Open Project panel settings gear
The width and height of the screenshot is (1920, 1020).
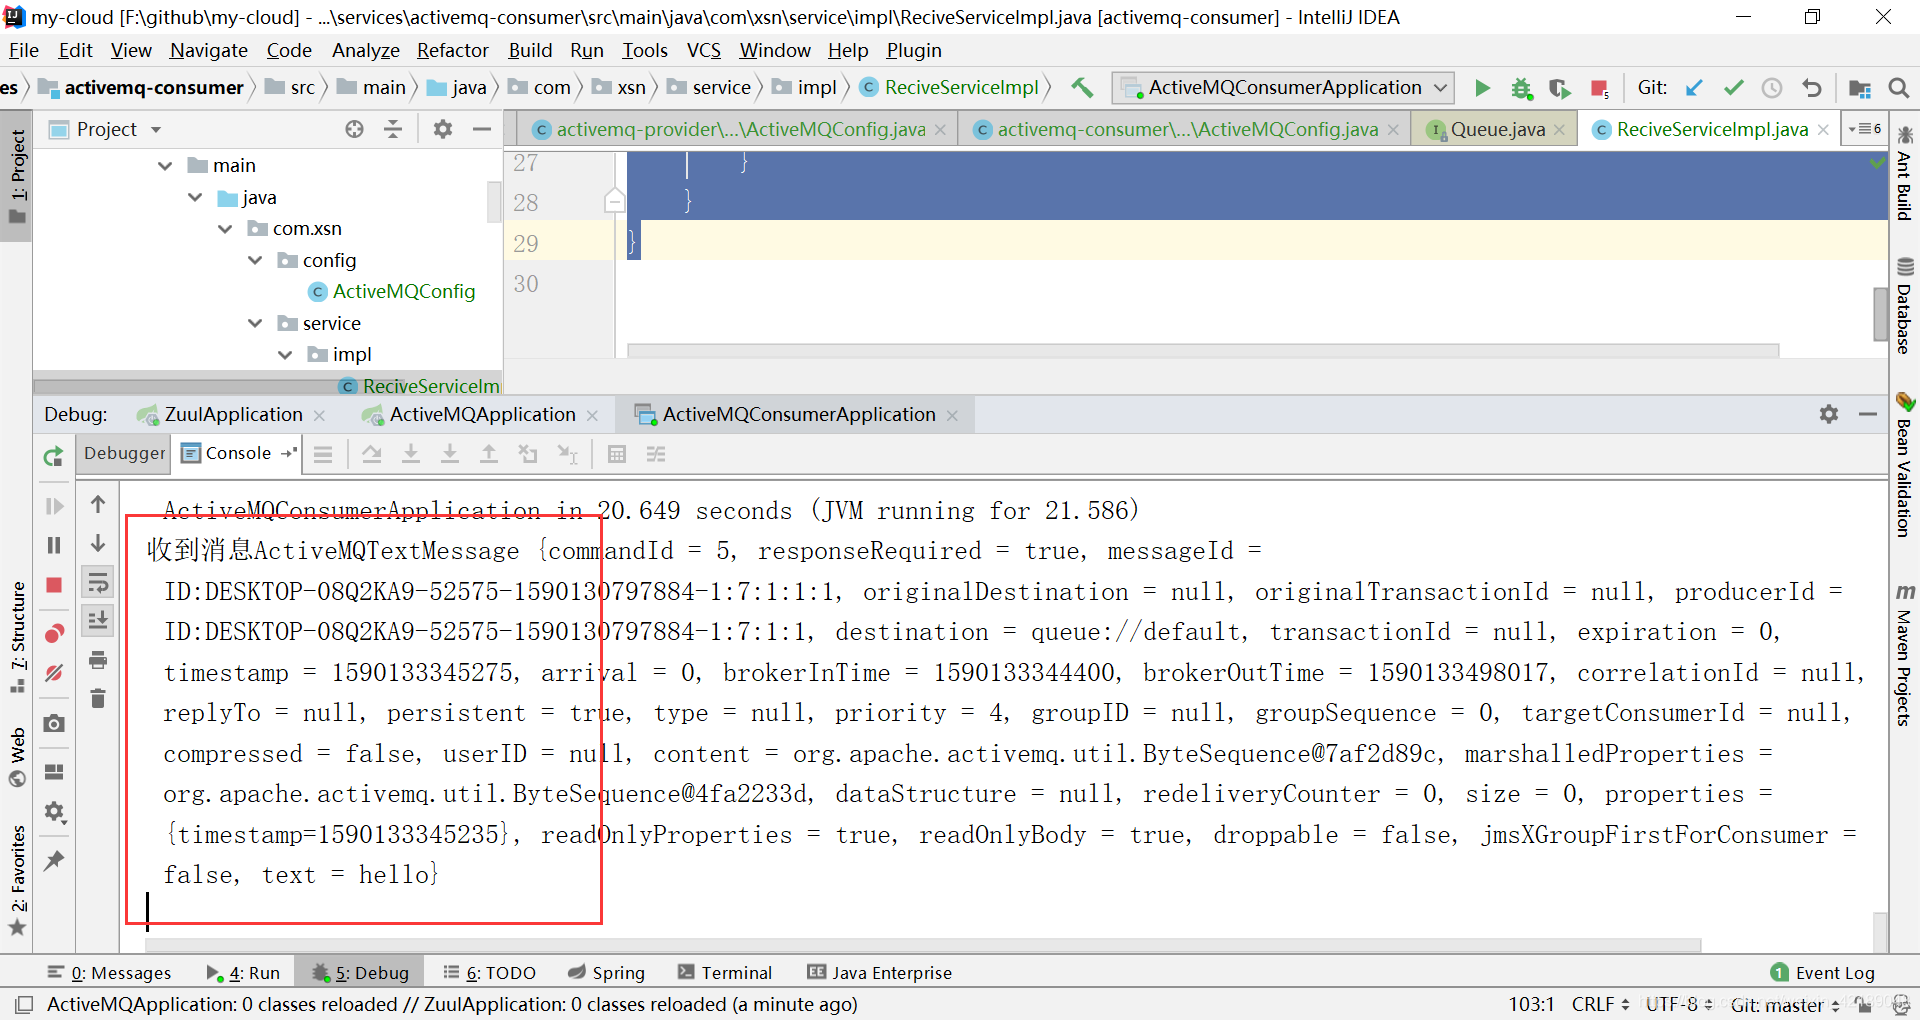pyautogui.click(x=443, y=129)
